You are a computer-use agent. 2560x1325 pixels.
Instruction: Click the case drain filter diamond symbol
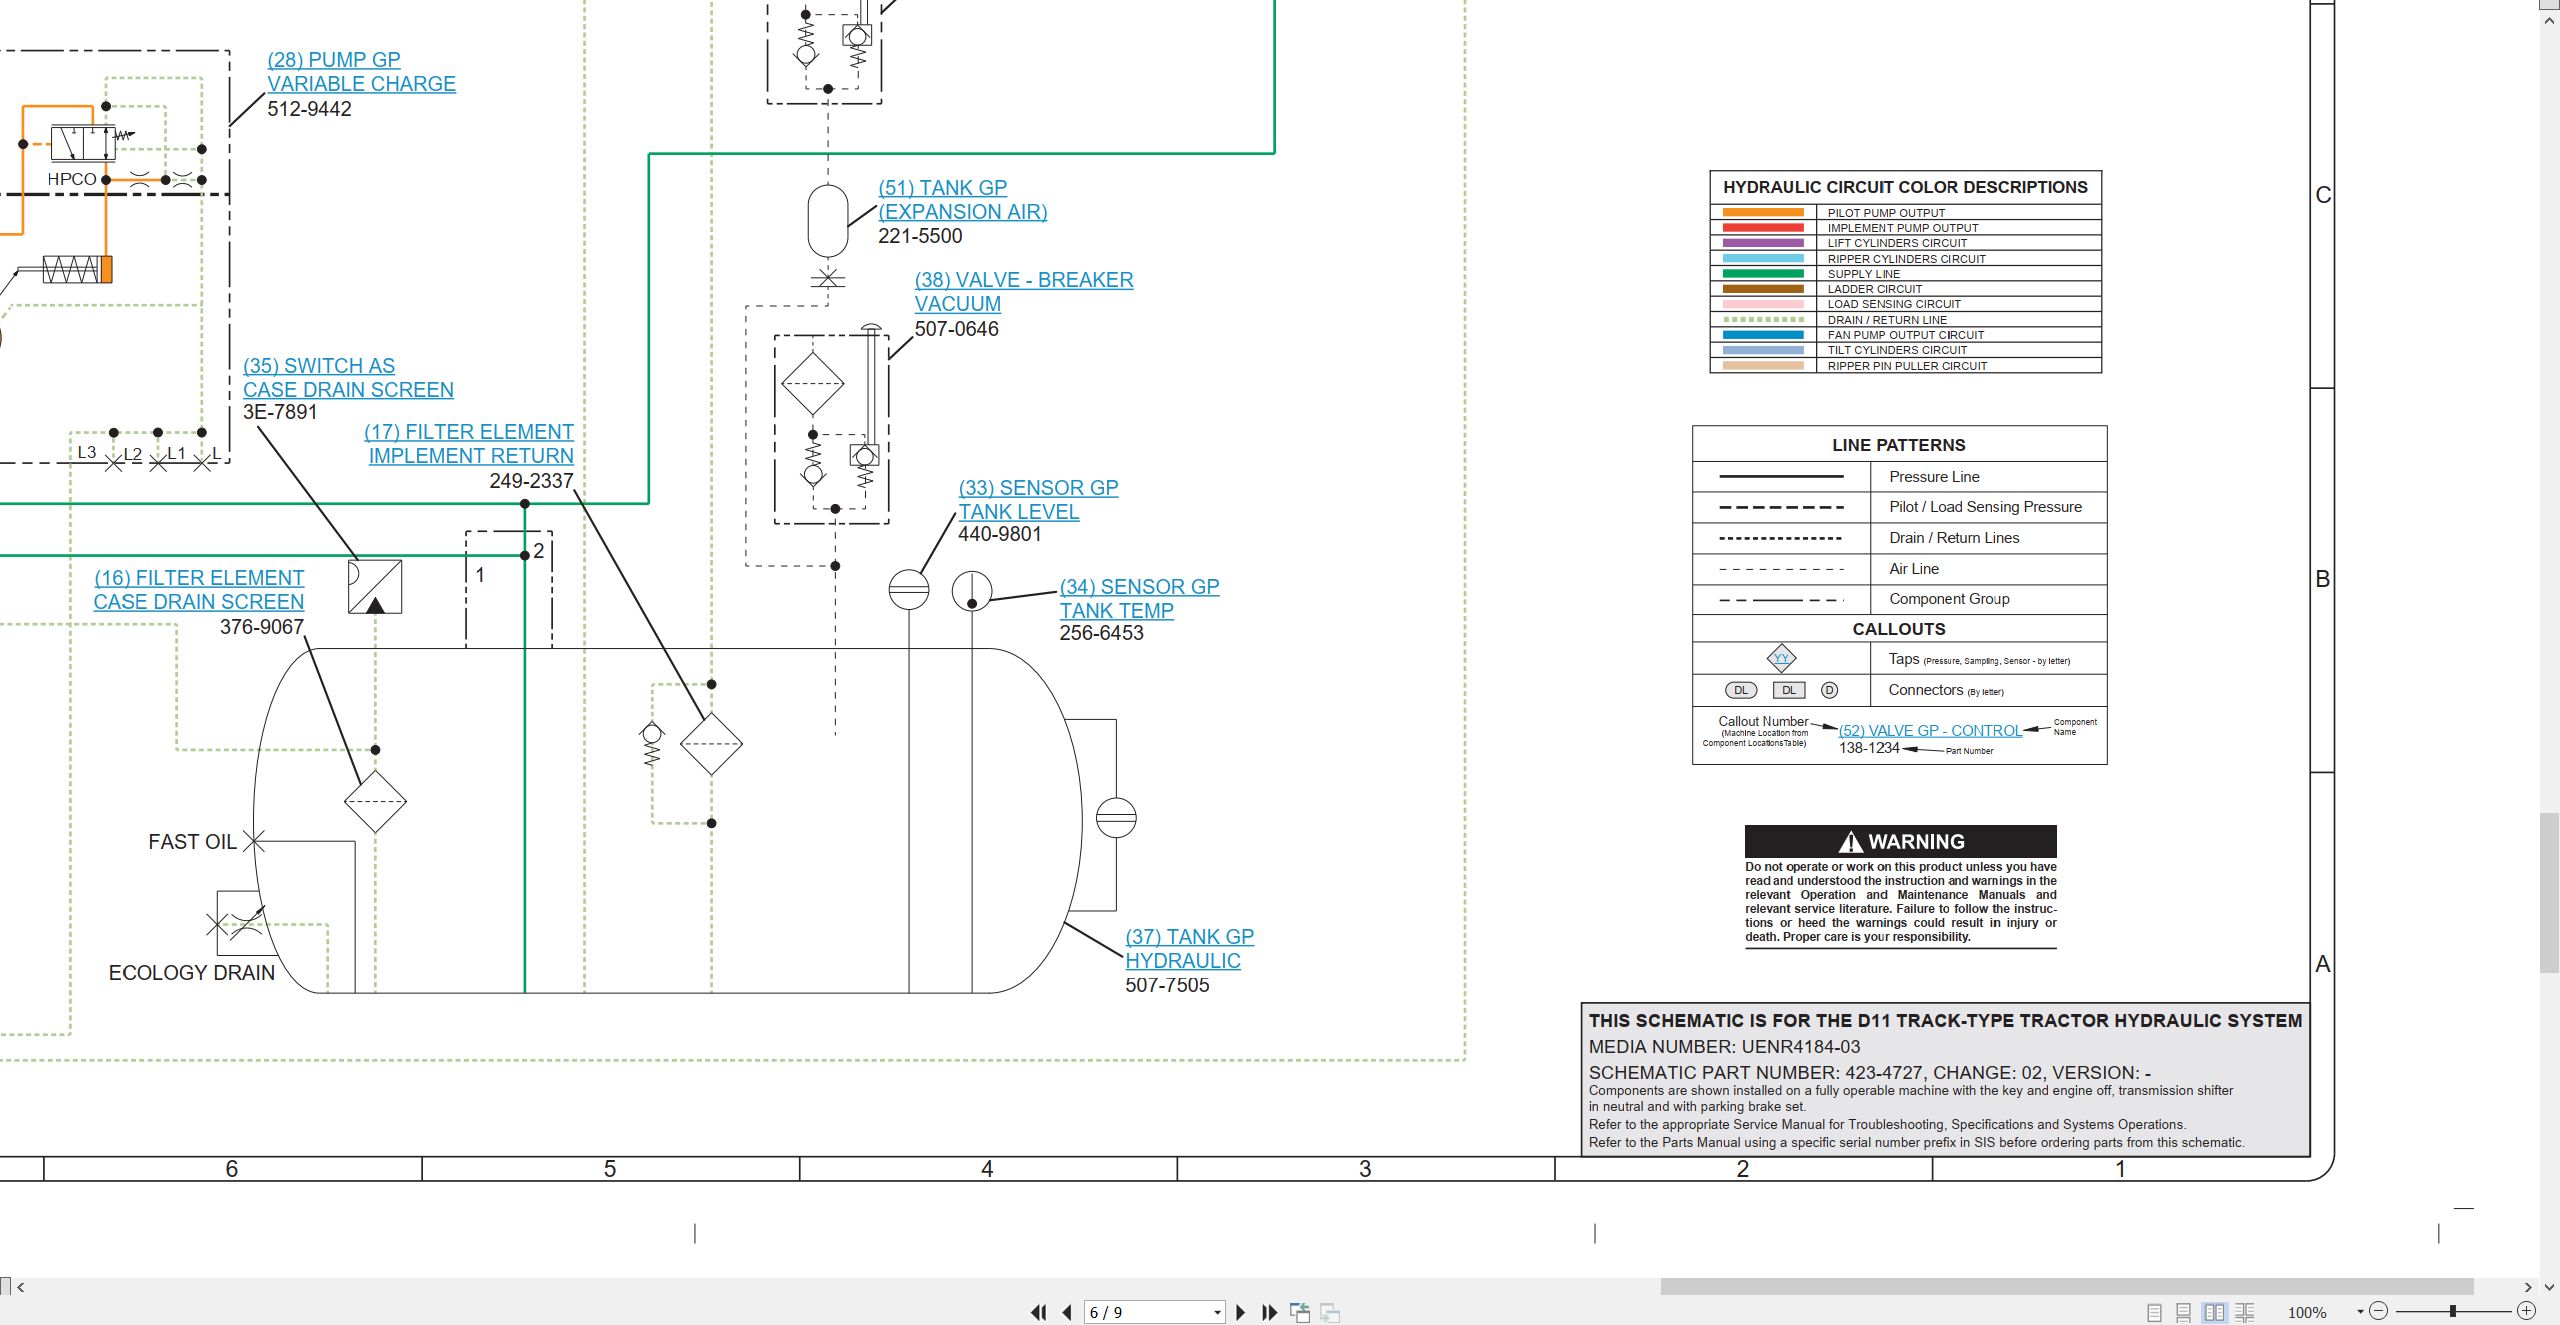(x=375, y=802)
